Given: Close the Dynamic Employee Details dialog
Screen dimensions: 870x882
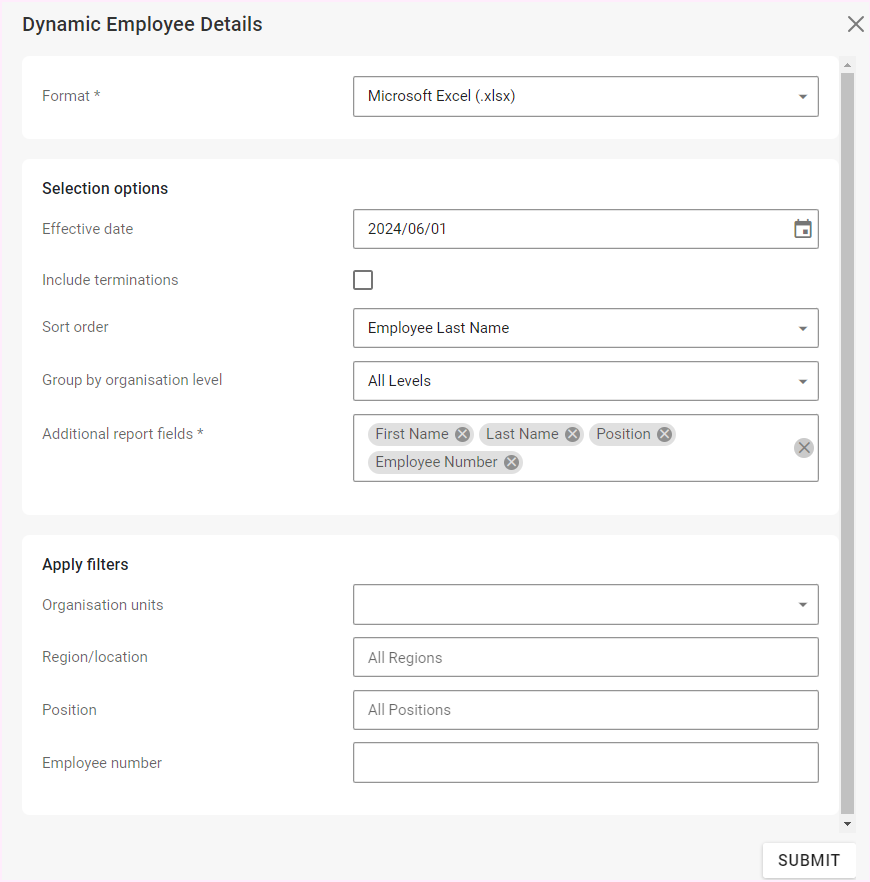Looking at the screenshot, I should click(855, 24).
